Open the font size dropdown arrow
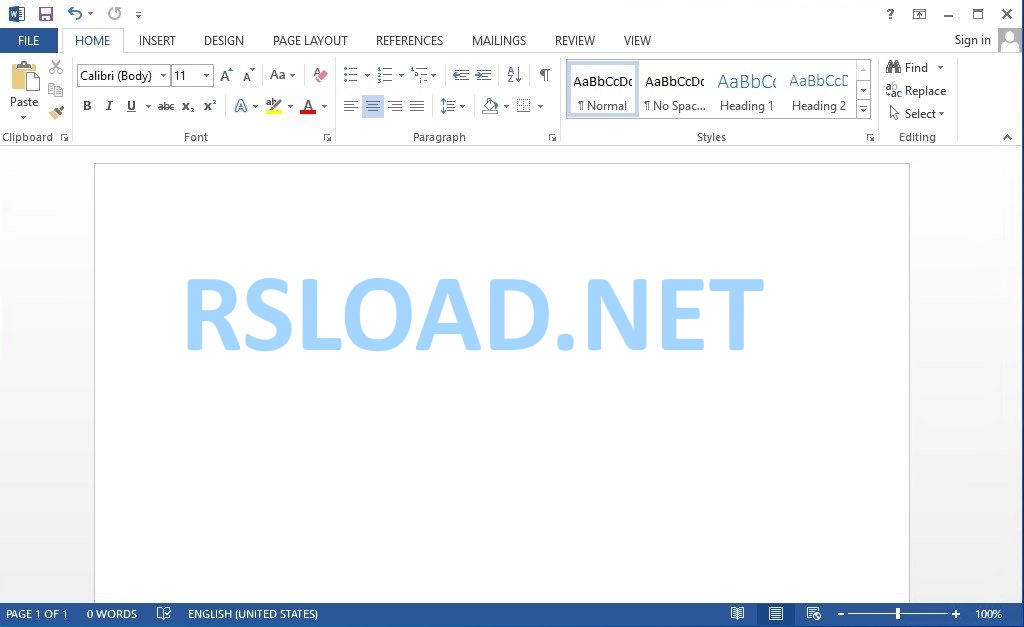The width and height of the screenshot is (1024, 627). 206,76
